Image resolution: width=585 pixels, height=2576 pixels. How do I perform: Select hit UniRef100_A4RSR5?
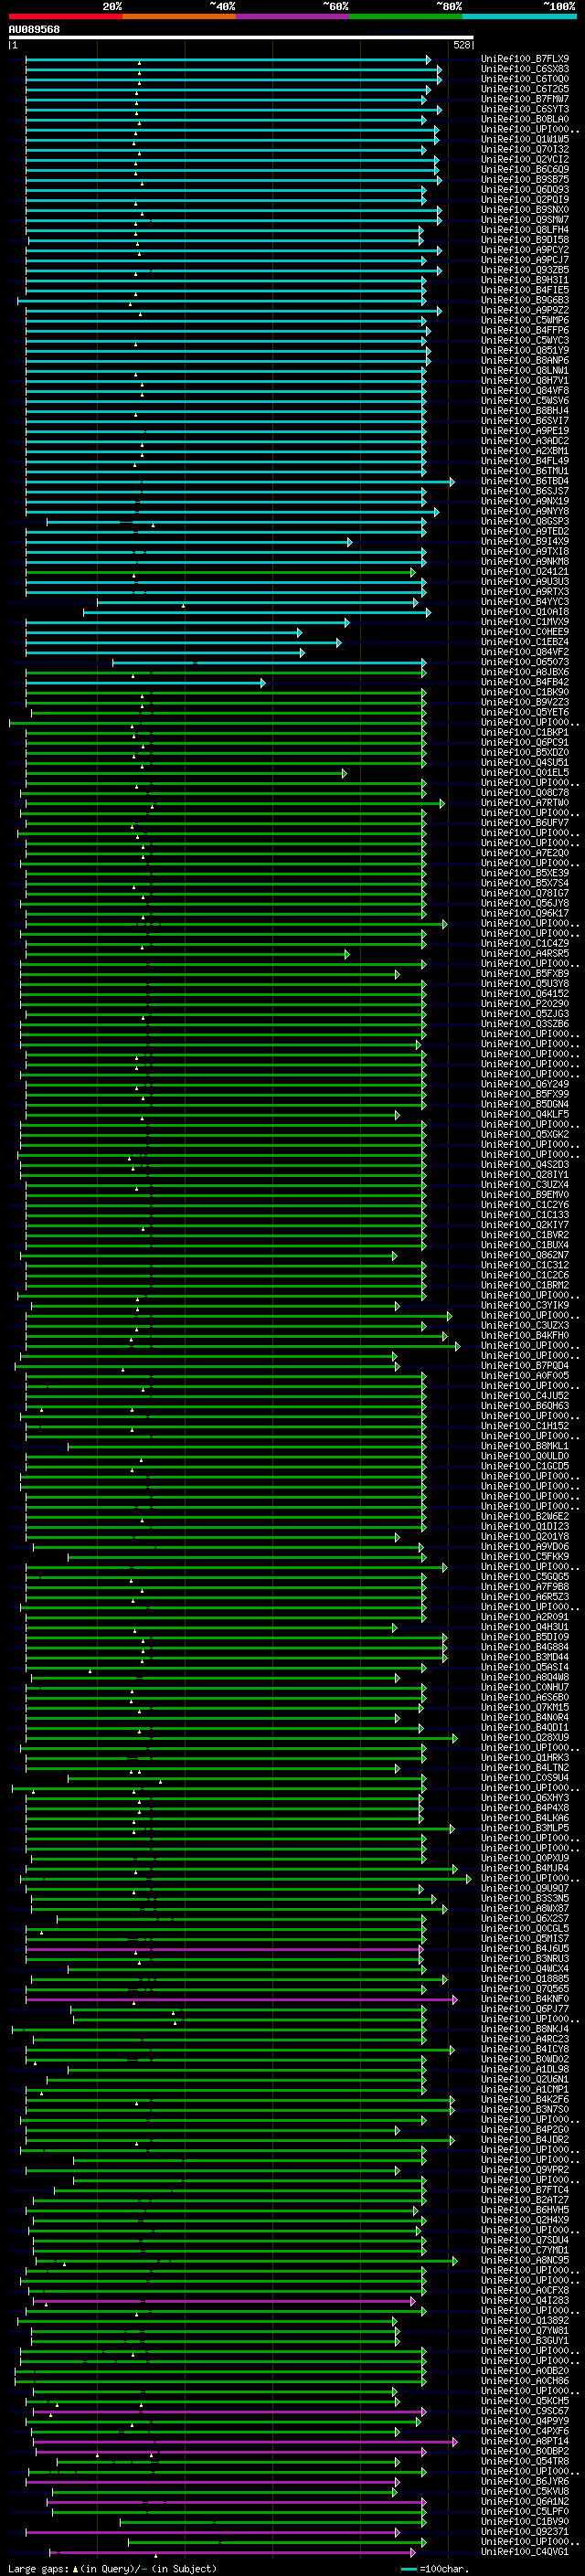pos(525,953)
